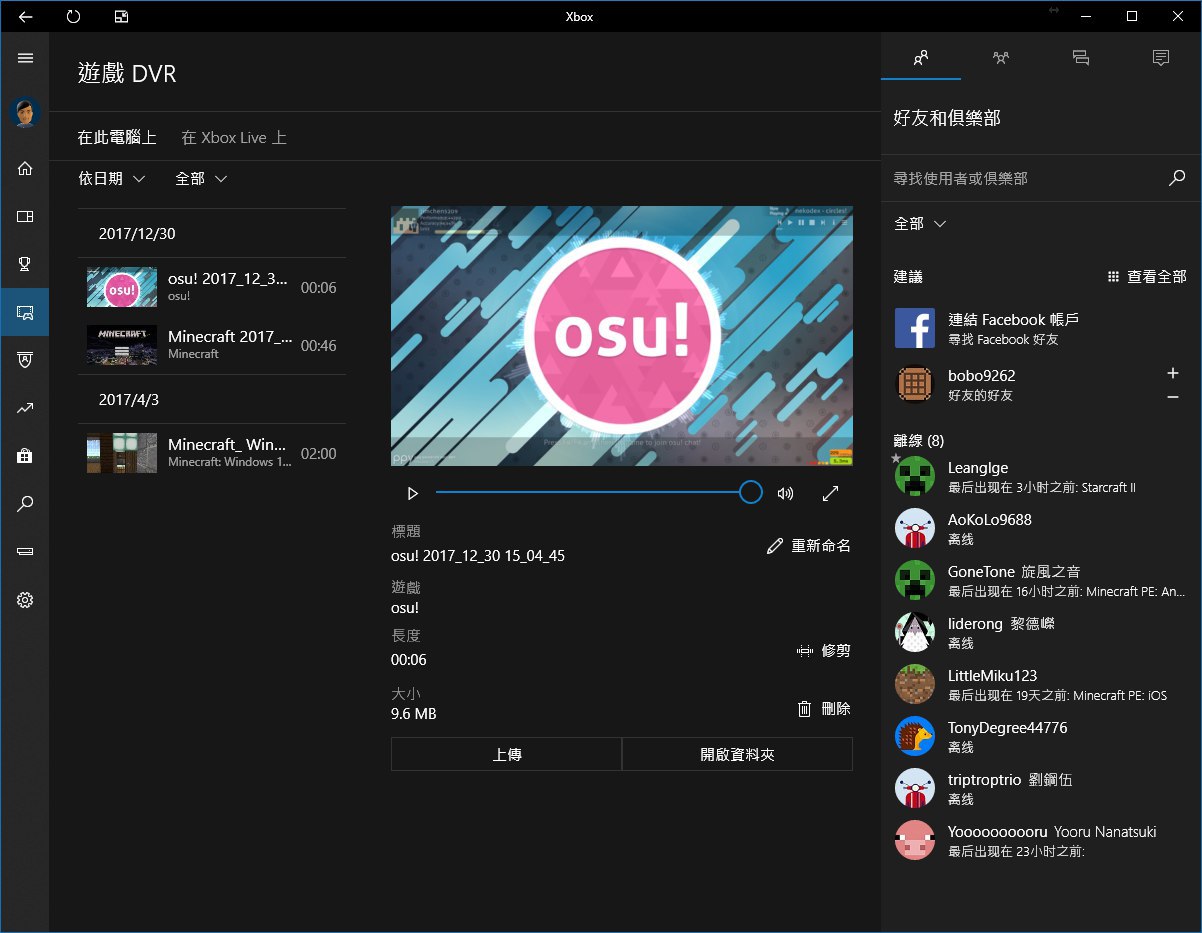Click the trash Delete clip icon
Viewport: 1202px width, 933px height.
pyautogui.click(x=804, y=709)
